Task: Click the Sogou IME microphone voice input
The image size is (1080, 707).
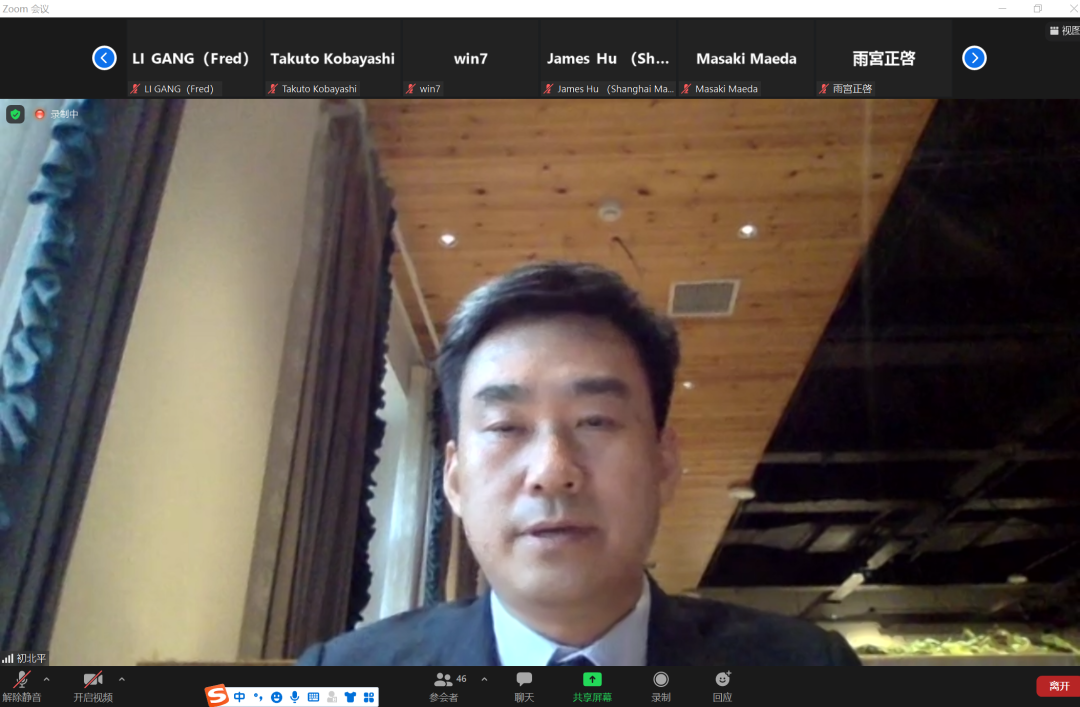Action: click(295, 697)
